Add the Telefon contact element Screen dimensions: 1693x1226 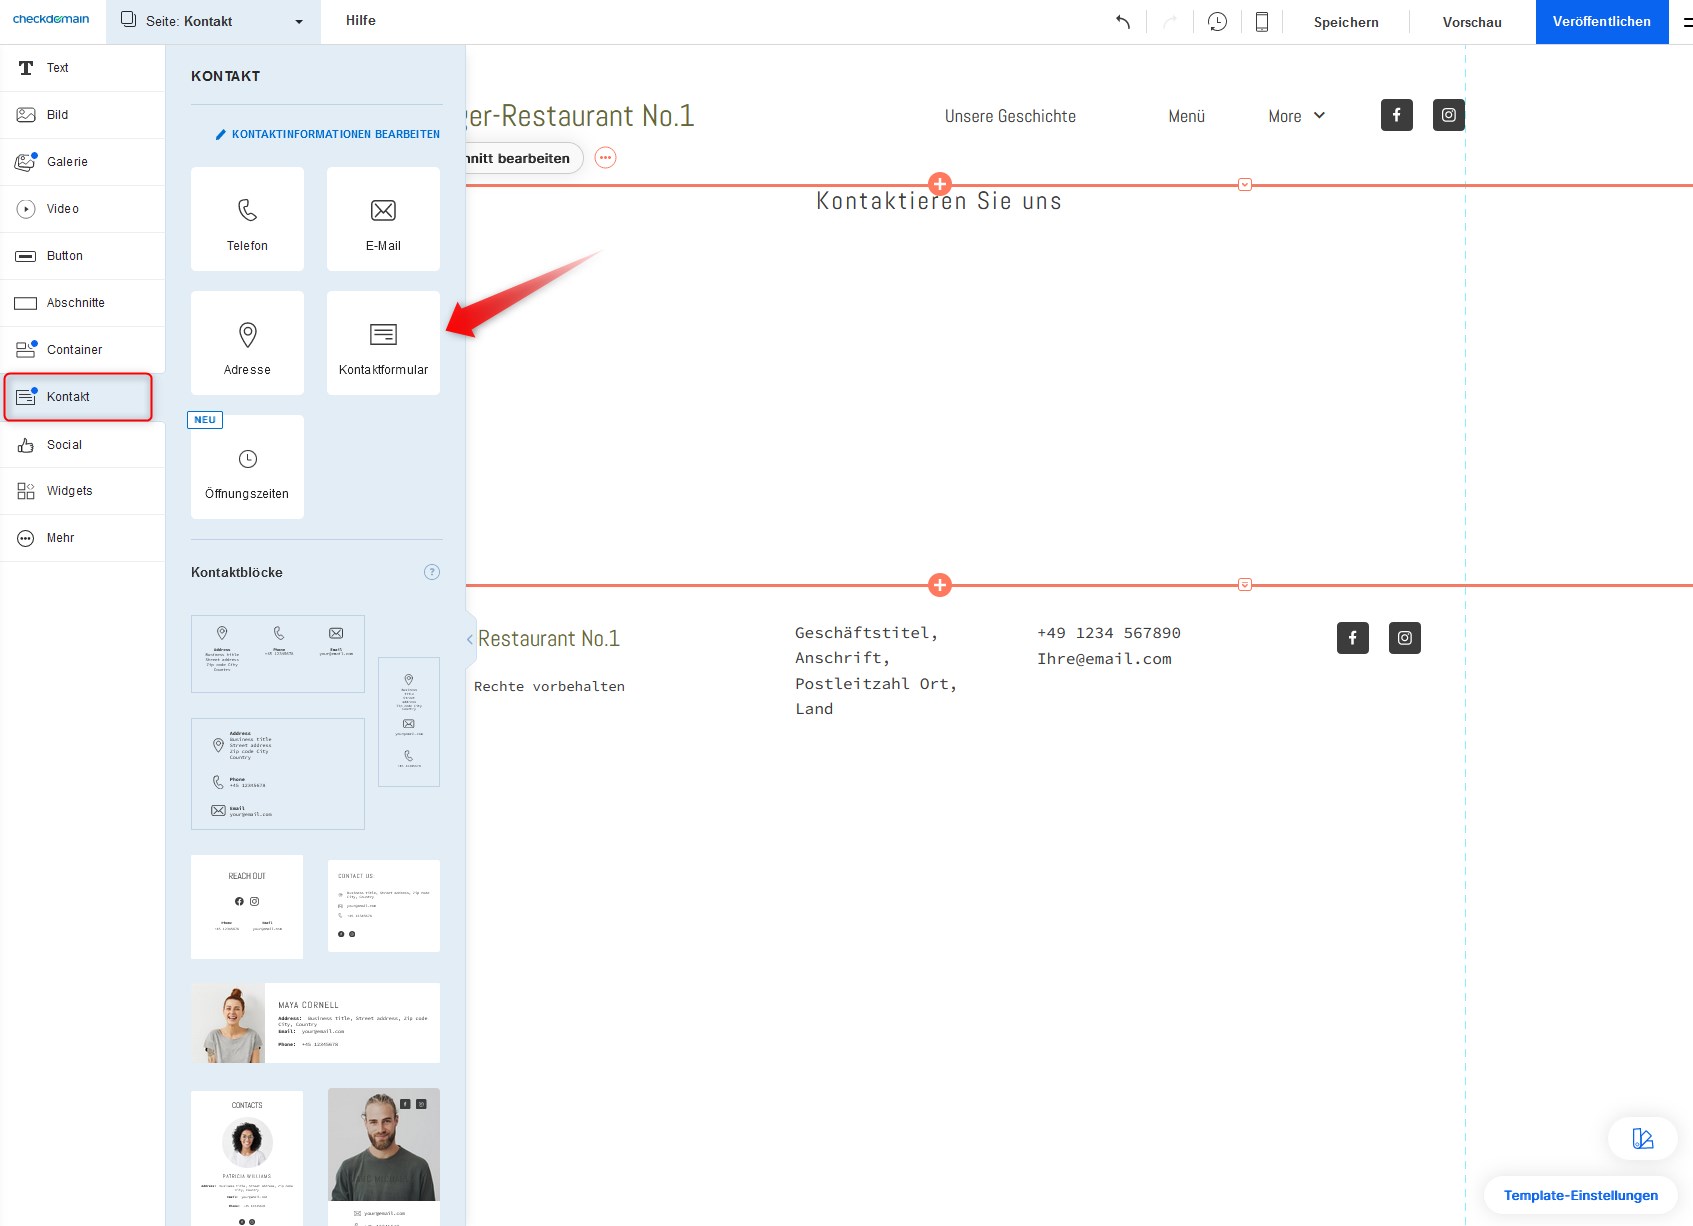tap(247, 219)
